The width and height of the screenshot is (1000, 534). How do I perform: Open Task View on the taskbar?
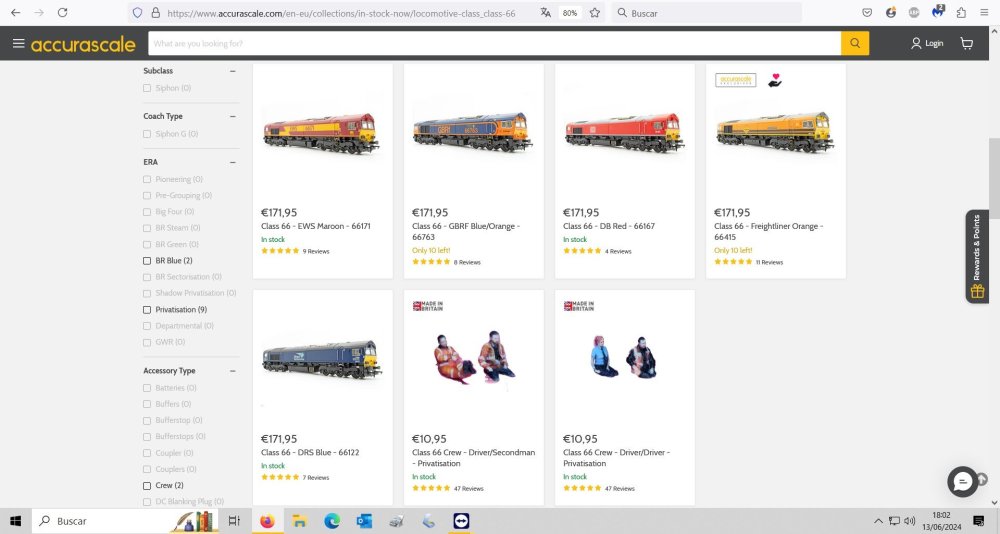[x=234, y=521]
